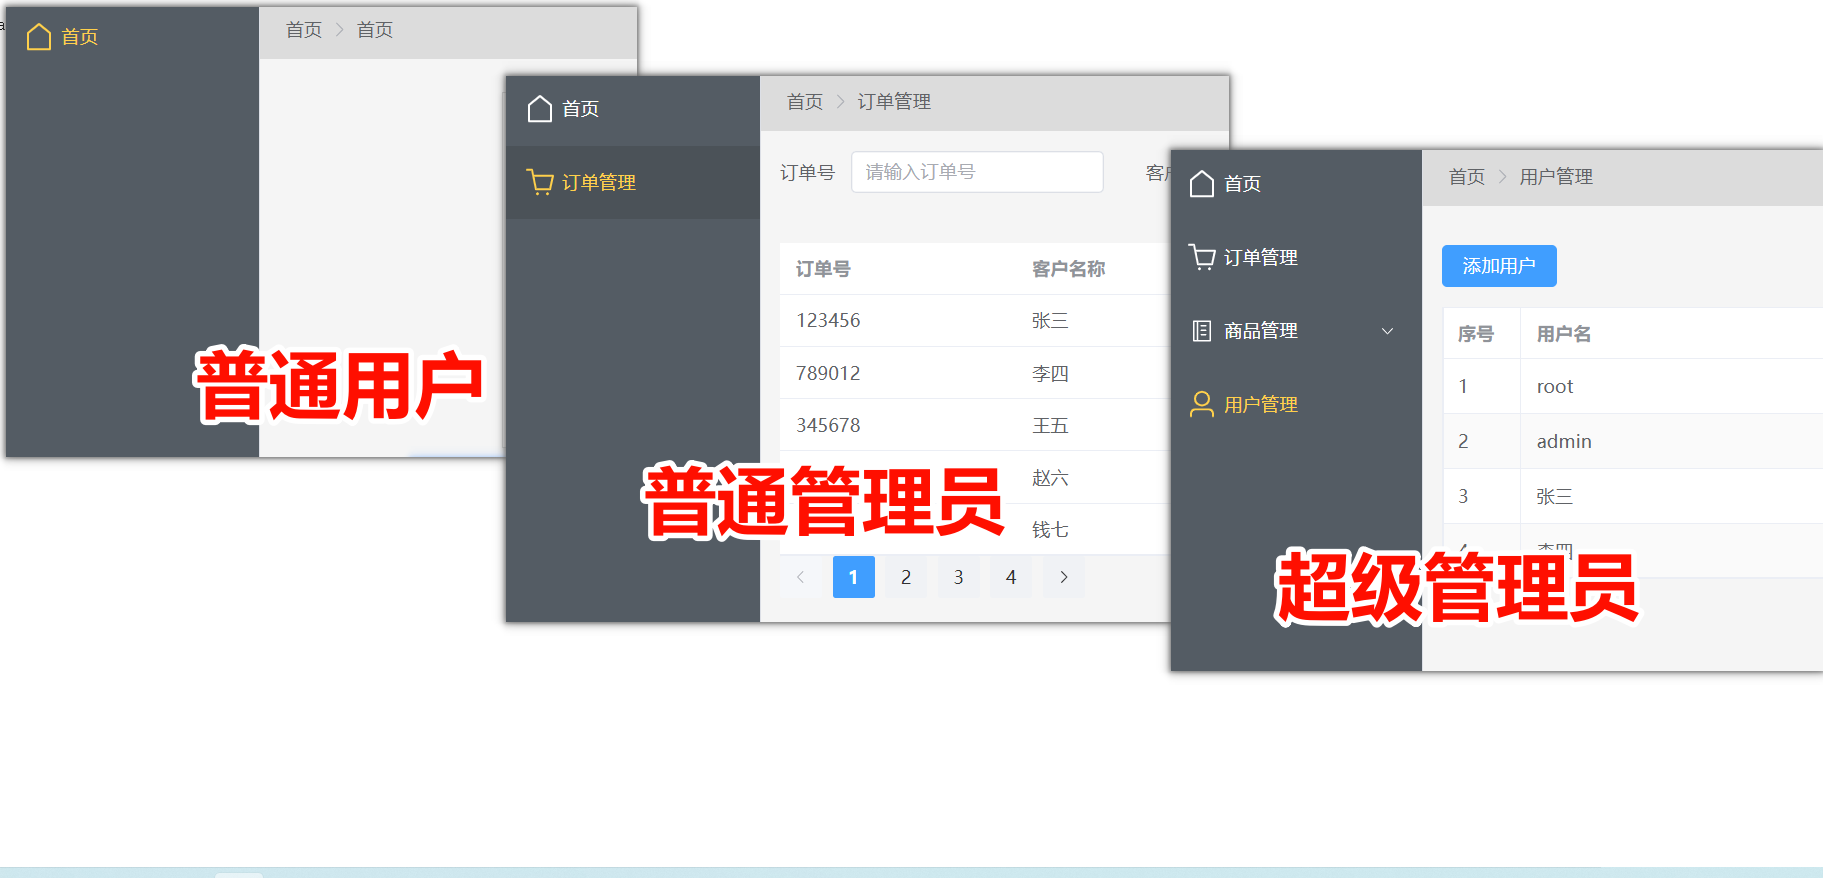Click 首页 breadcrumb in 订单管理 window
This screenshot has width=1823, height=878.
[x=805, y=102]
